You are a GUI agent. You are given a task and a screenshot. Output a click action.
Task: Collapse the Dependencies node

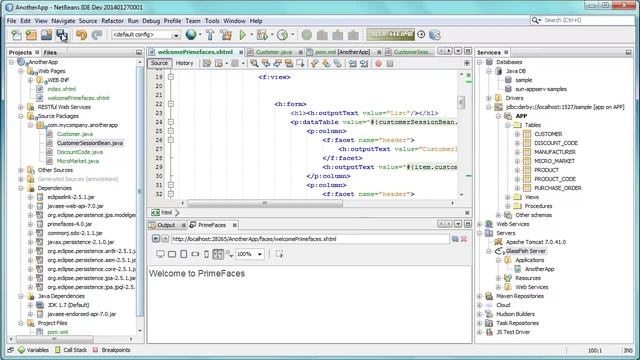pos(21,188)
